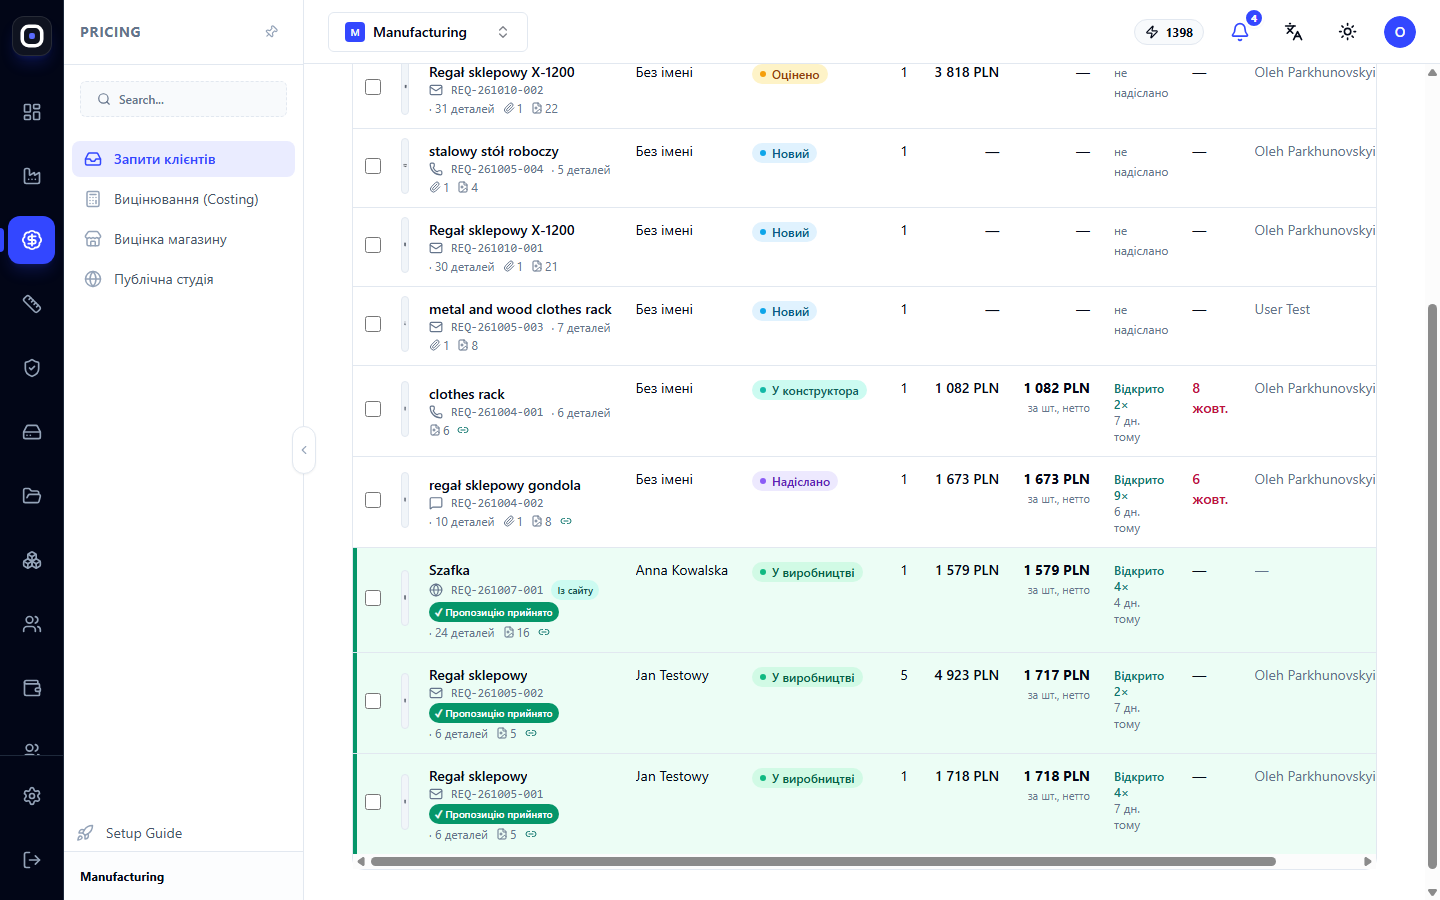Click the logout icon in the left rail

[32, 860]
